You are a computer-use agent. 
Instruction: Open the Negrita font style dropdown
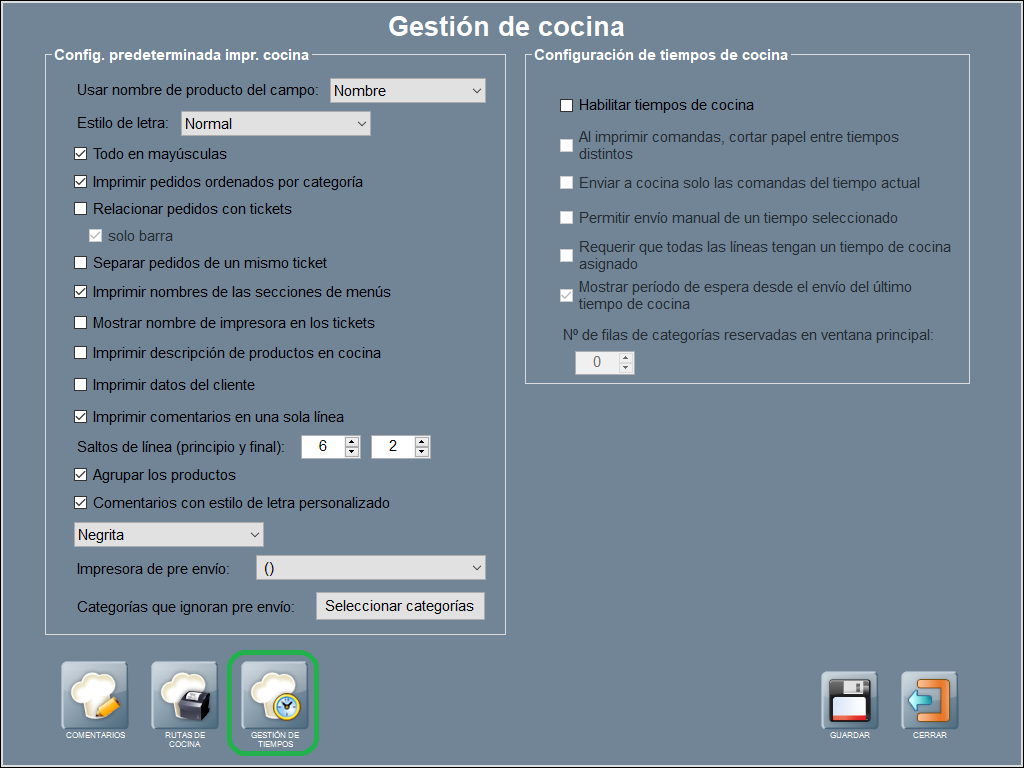[x=168, y=535]
